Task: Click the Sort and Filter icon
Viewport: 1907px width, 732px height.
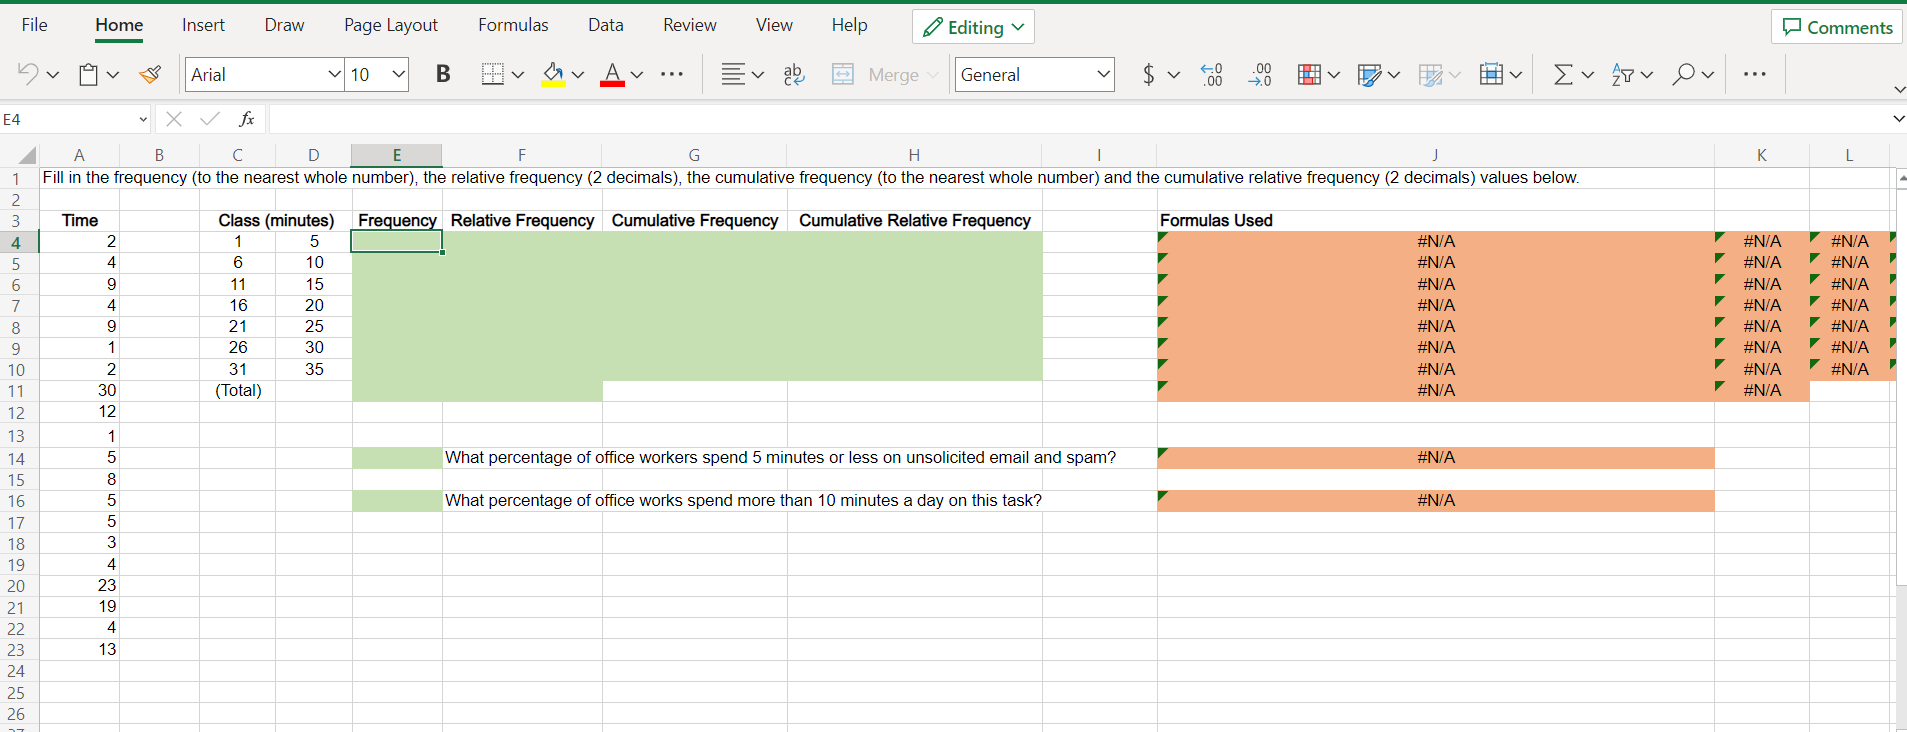Action: tap(1623, 74)
